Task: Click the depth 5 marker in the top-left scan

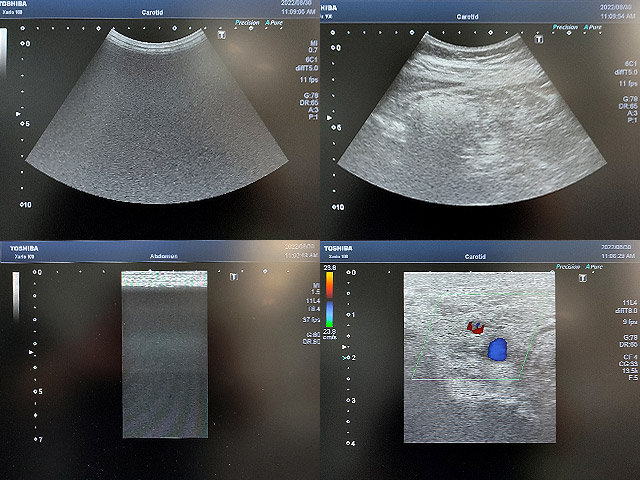Action: coord(28,124)
